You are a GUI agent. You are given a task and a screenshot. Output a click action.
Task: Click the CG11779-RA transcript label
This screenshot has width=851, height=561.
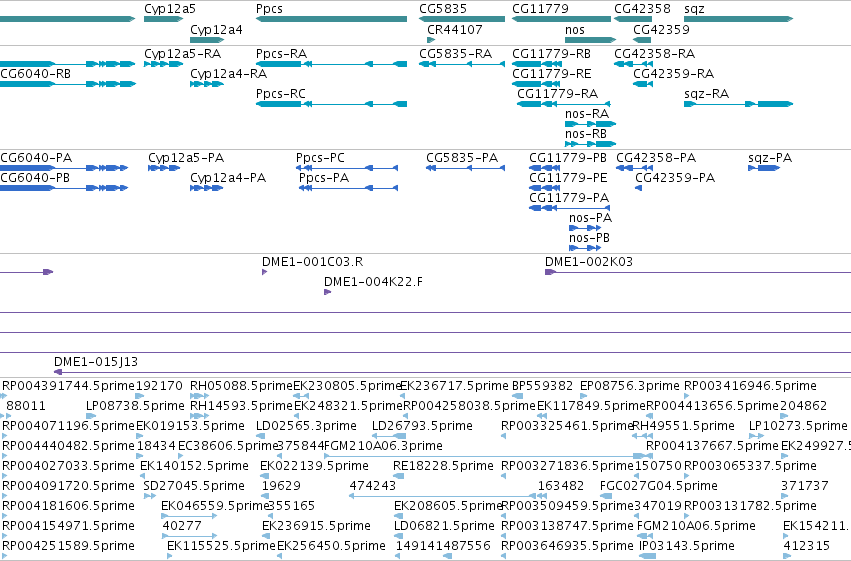point(557,93)
